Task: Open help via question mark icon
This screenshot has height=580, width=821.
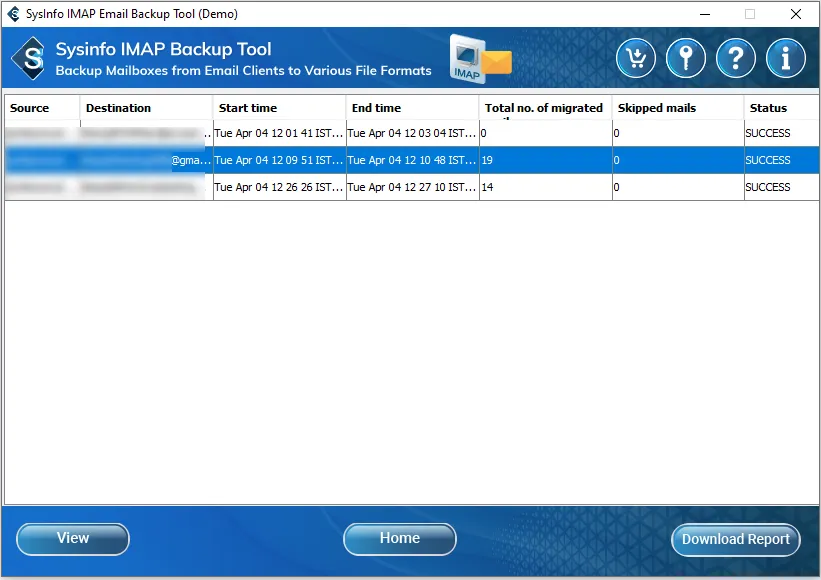Action: click(x=736, y=59)
